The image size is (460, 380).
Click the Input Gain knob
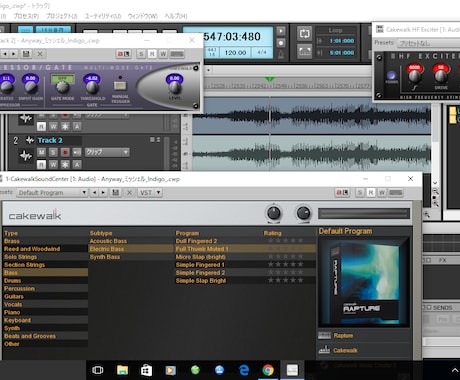31,87
